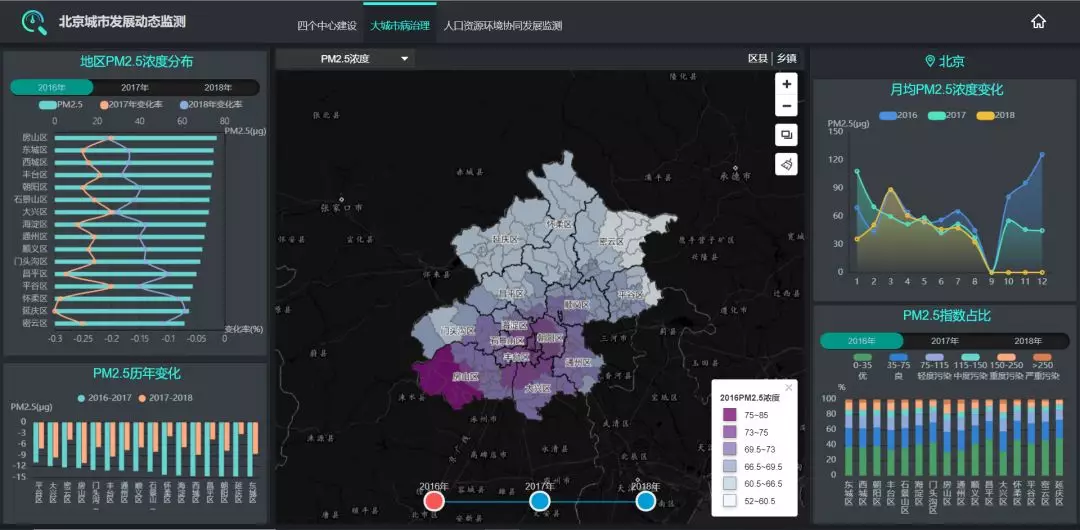Switch map granularity to 乡镇

coord(787,59)
